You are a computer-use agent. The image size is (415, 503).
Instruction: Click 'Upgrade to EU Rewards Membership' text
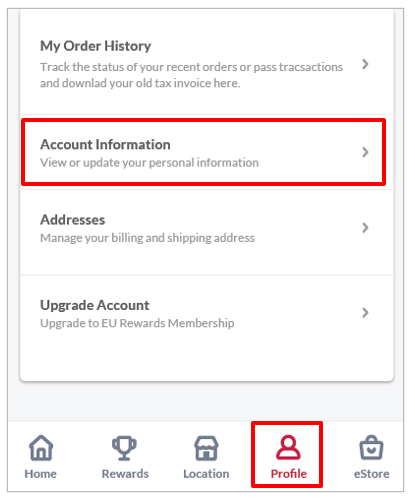(137, 323)
